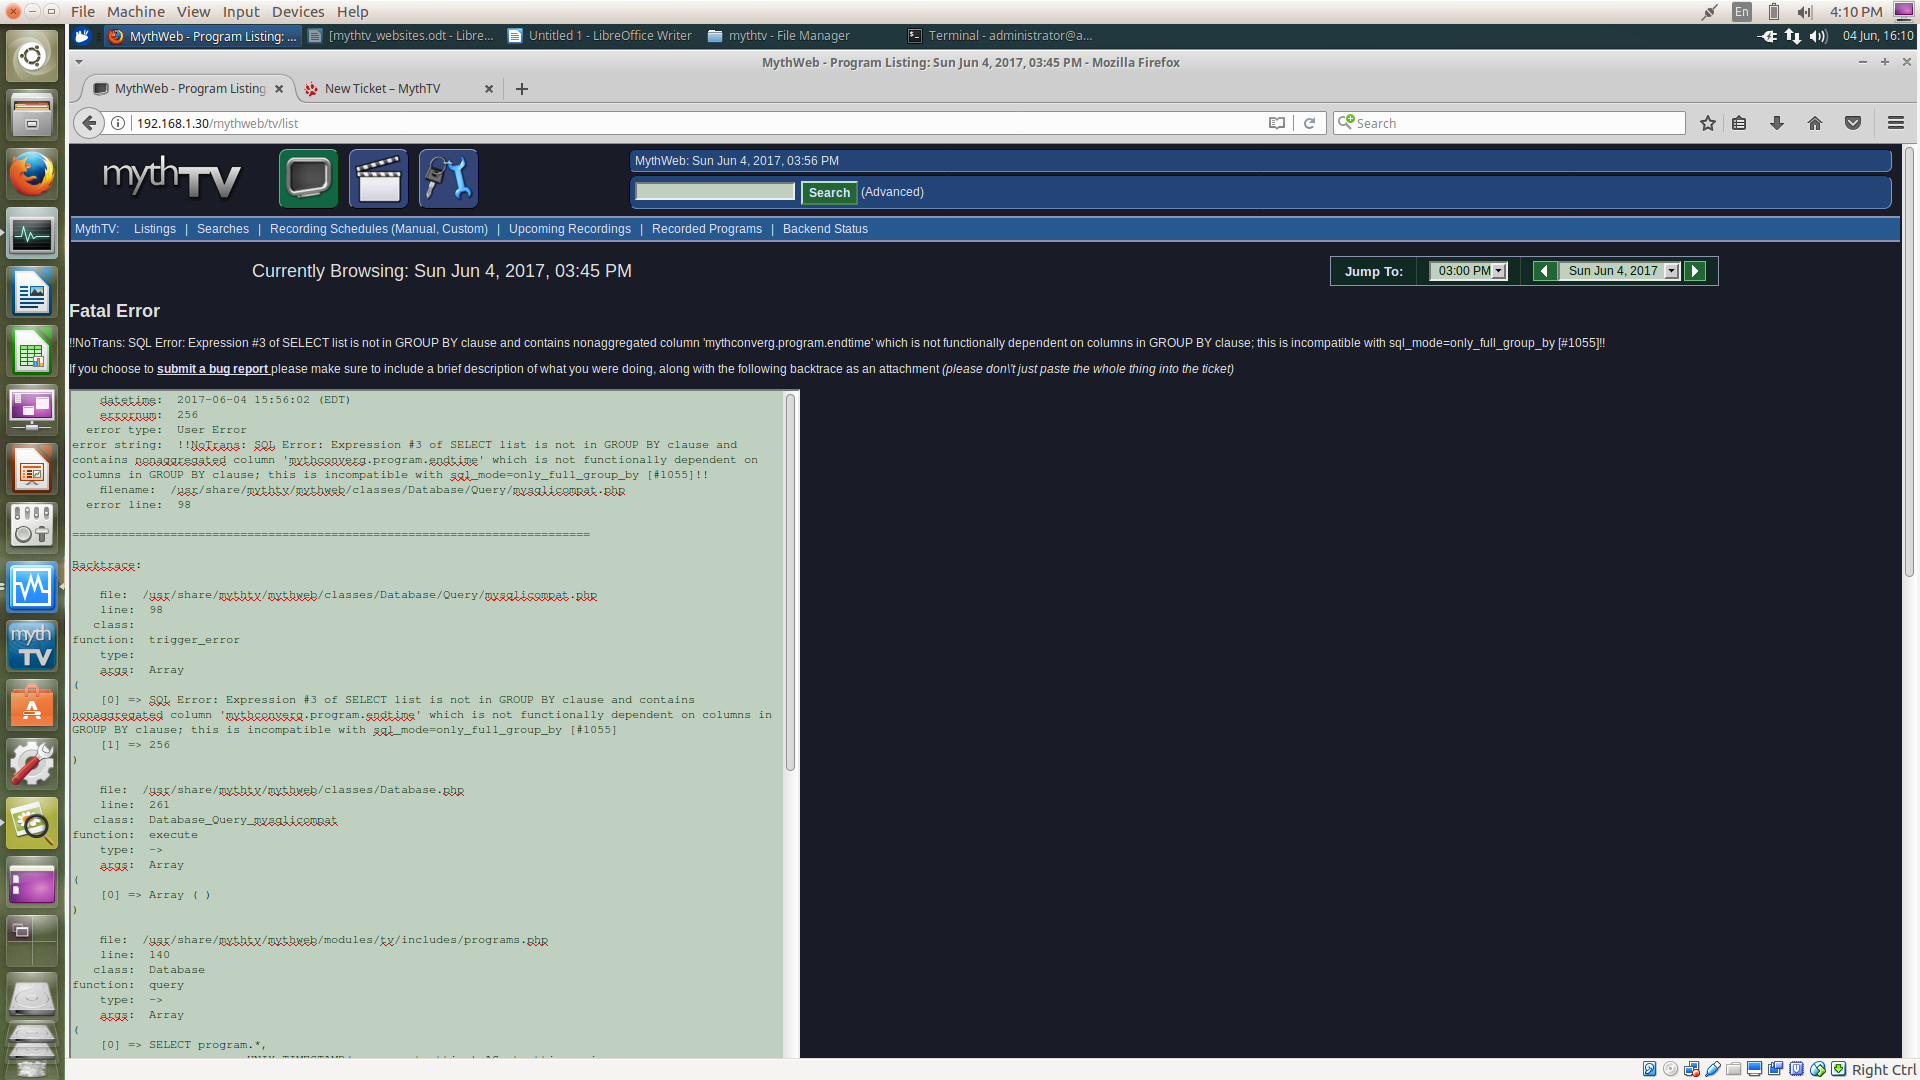Launch MythTV from the dock
1920x1080 pixels.
tap(32, 646)
